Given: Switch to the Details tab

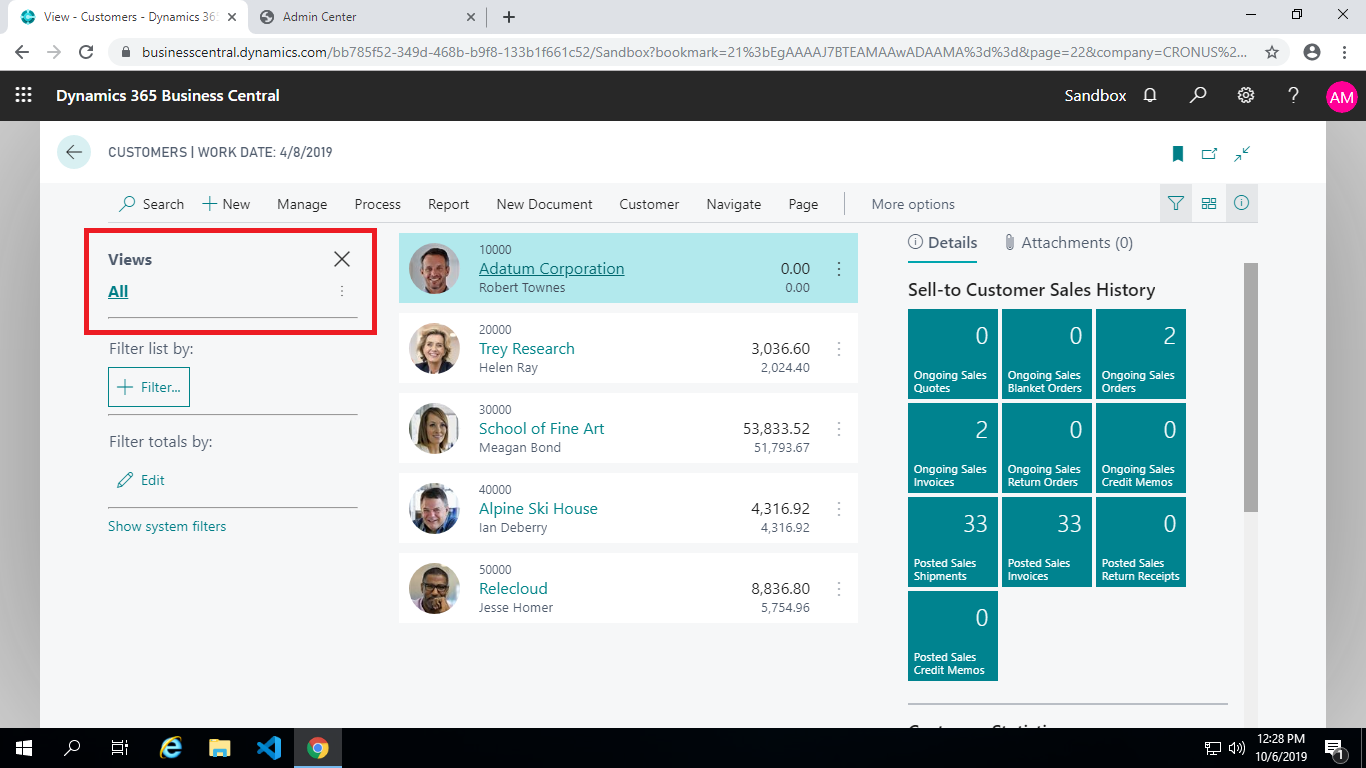Looking at the screenshot, I should coord(942,242).
